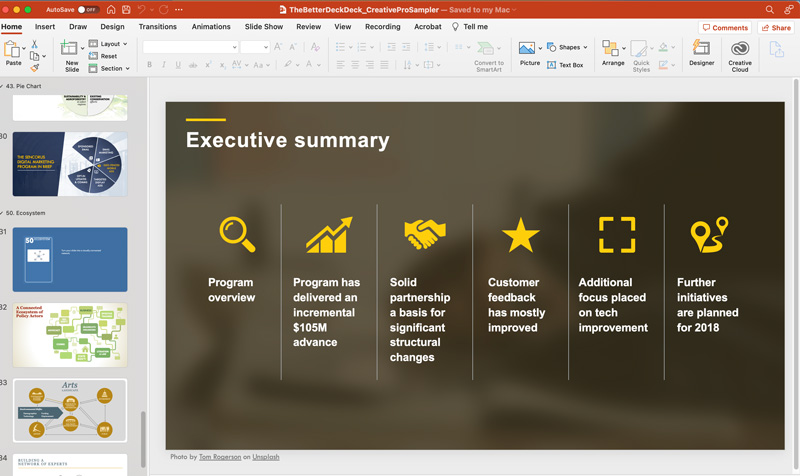Screen dimensions: 800x476
Task: Insert a Text Box
Action: click(x=565, y=65)
